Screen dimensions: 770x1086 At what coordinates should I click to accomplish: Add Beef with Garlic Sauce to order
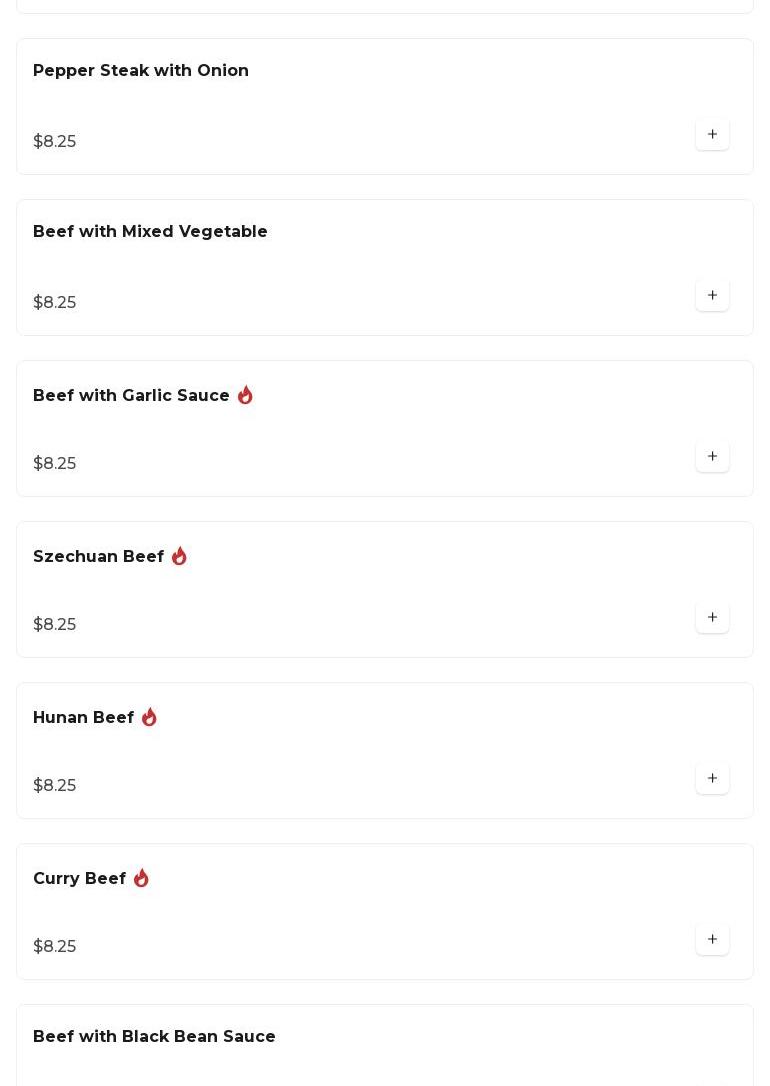pyautogui.click(x=712, y=457)
